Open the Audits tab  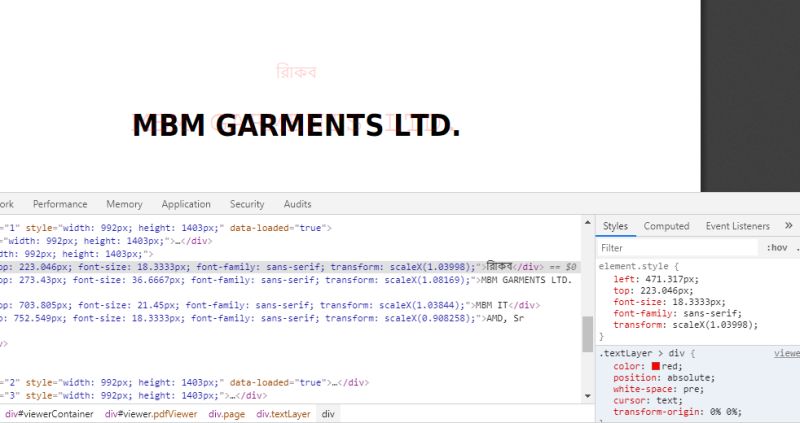297,204
